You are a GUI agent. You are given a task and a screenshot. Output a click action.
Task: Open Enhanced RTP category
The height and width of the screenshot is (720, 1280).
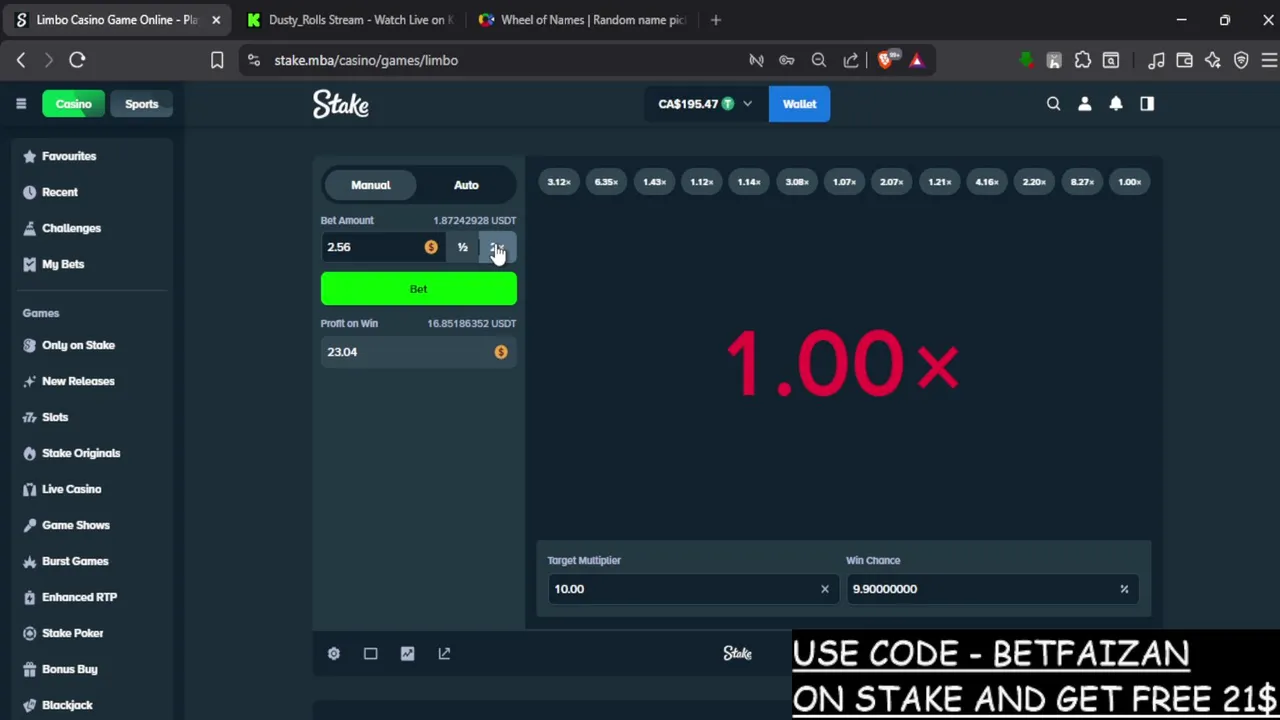coord(79,597)
